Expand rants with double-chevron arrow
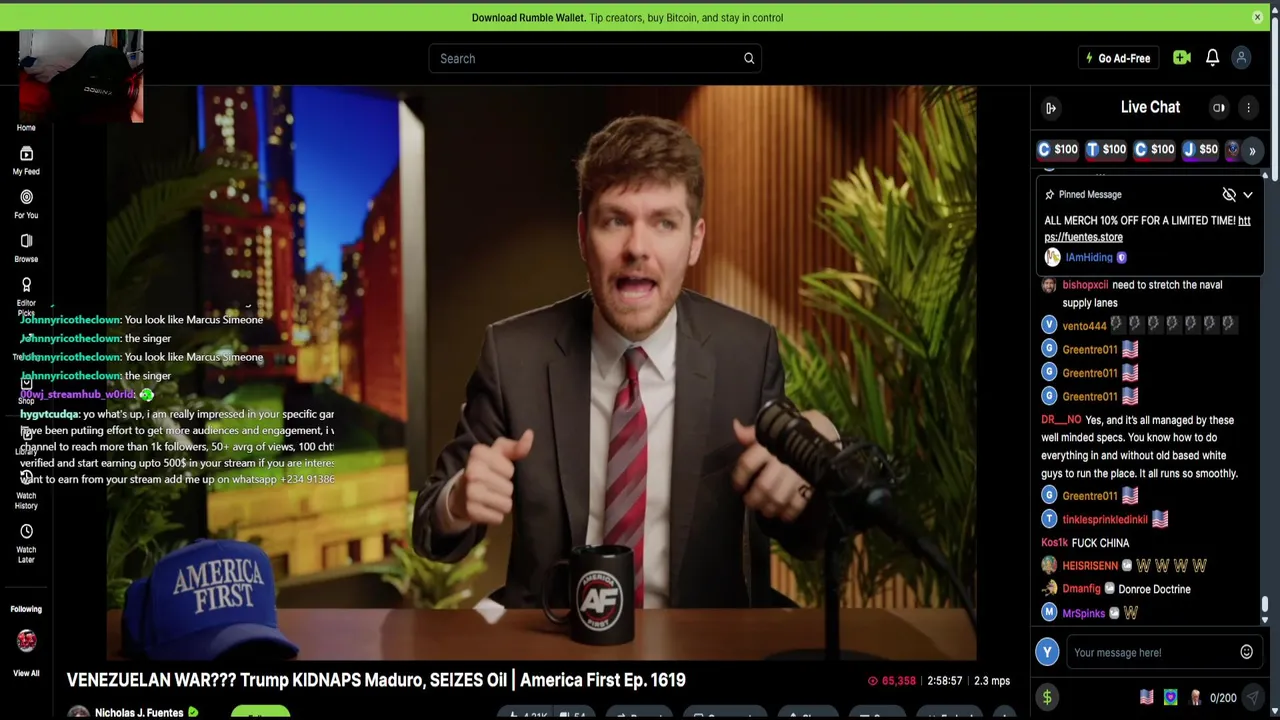Screen dimensions: 1280x720 (x=1252, y=151)
